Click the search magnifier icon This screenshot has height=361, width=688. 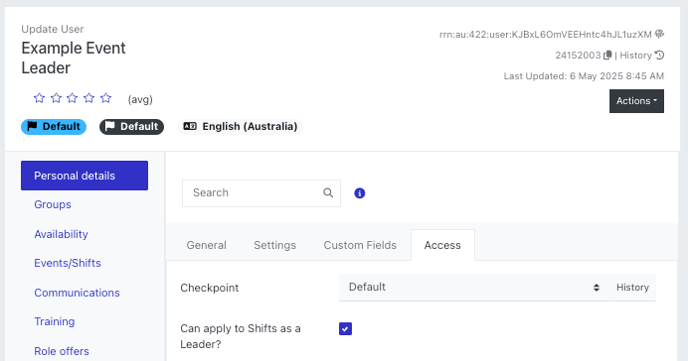pos(328,193)
